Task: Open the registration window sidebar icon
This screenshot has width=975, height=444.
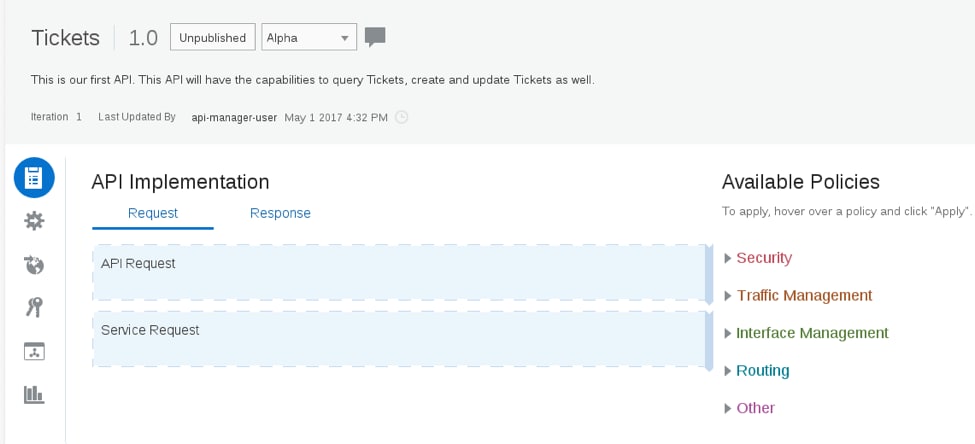Action: pyautogui.click(x=34, y=351)
